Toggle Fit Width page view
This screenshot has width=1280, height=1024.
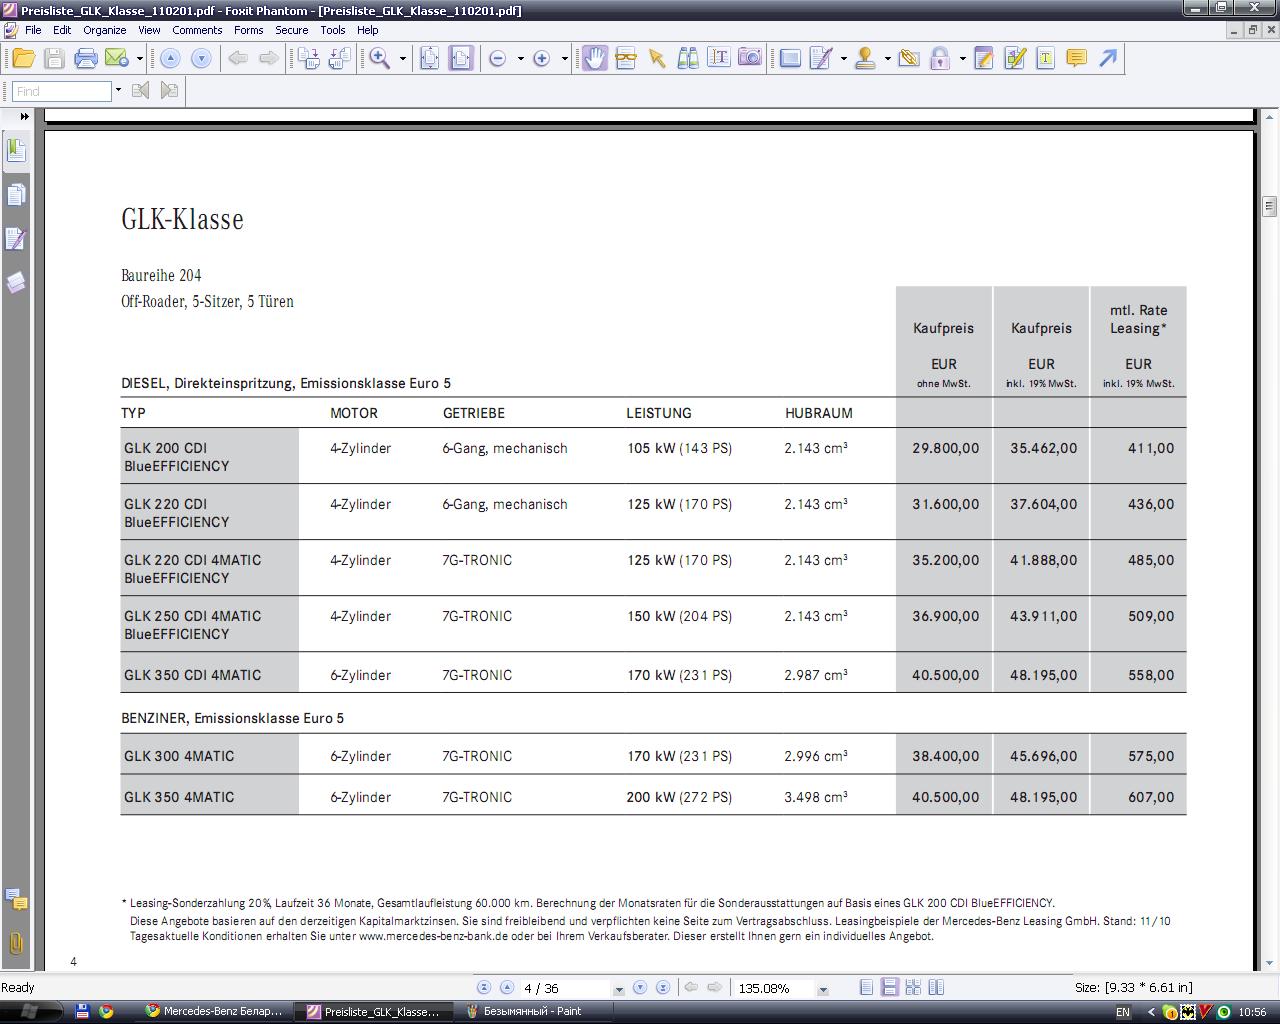coord(460,59)
